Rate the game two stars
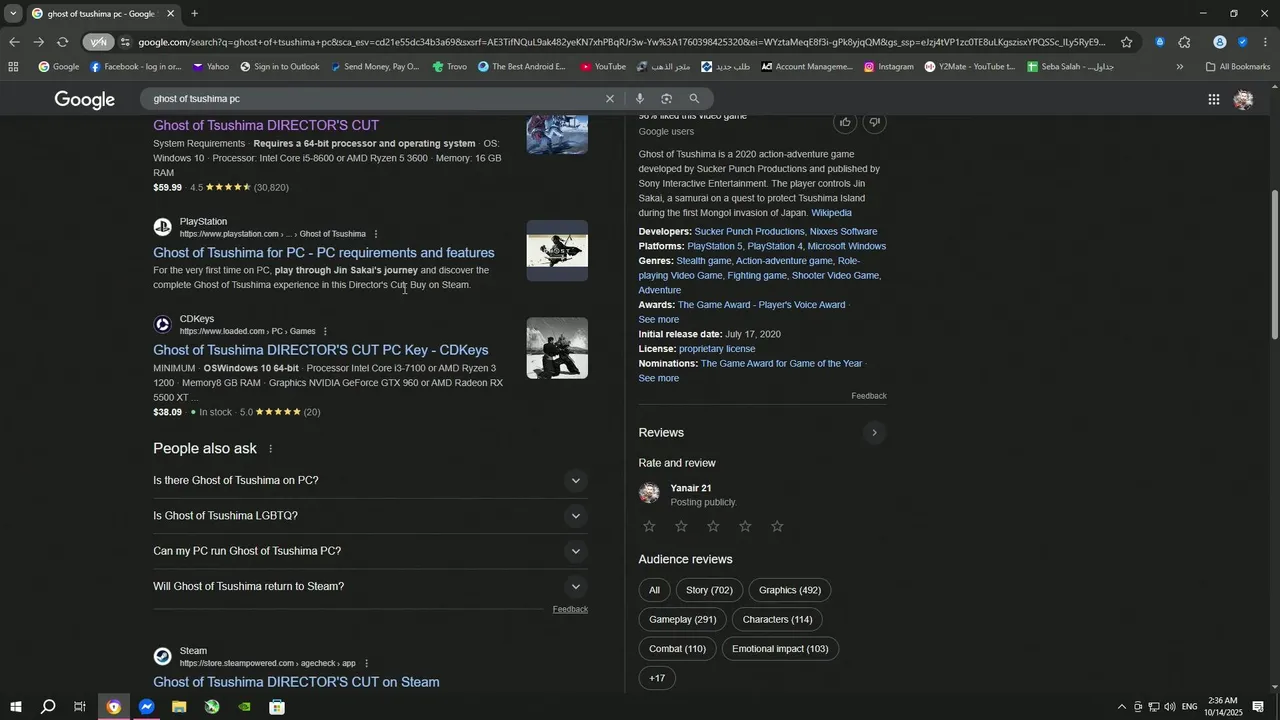The image size is (1280, 720). [x=681, y=526]
